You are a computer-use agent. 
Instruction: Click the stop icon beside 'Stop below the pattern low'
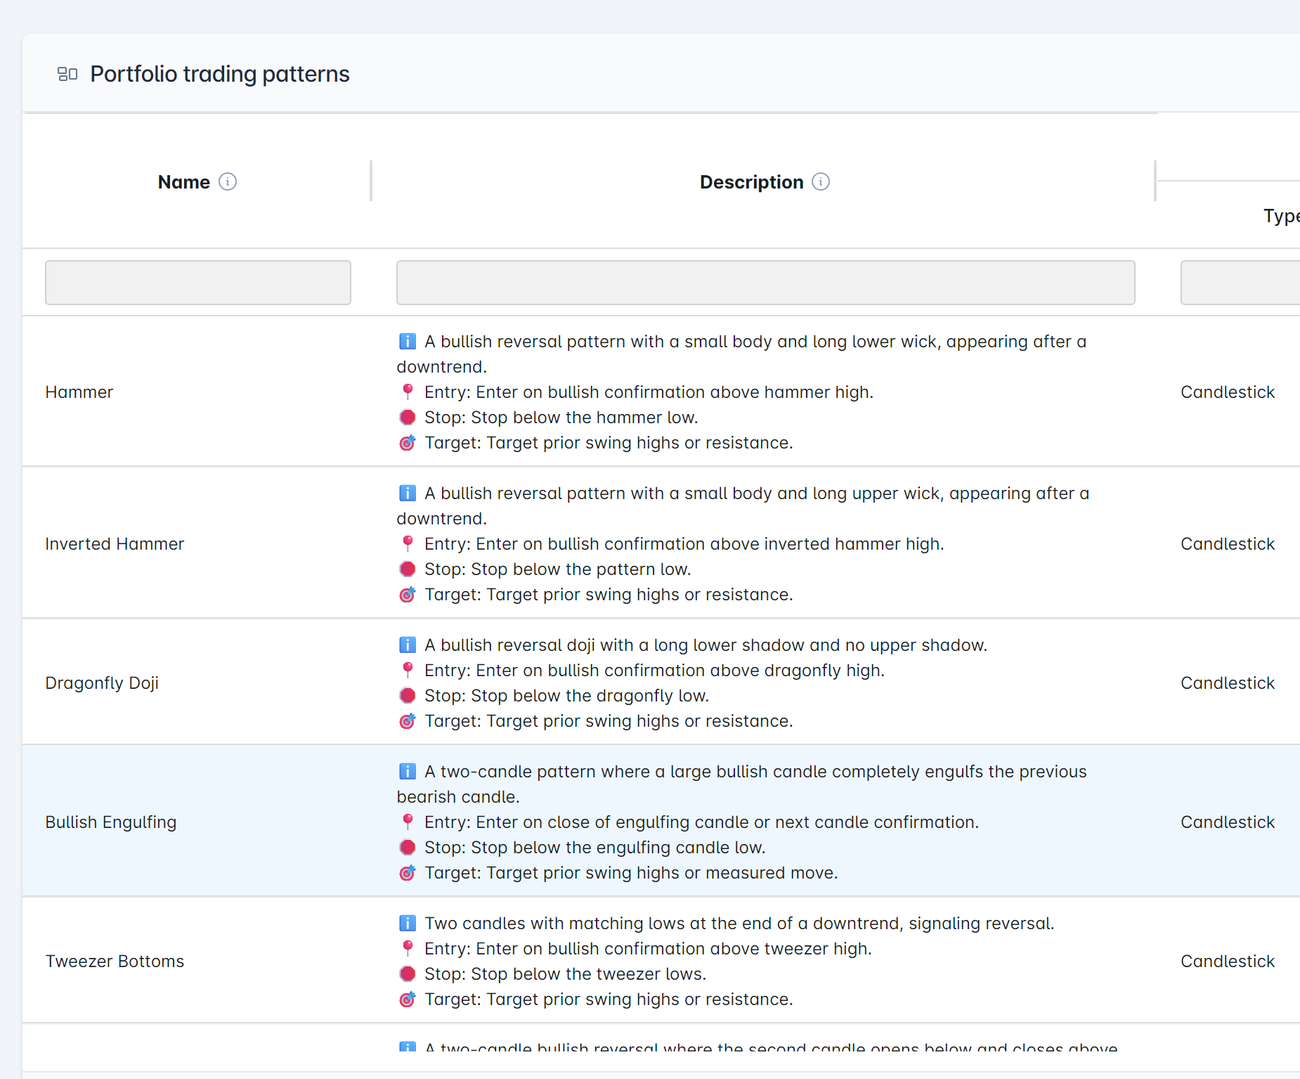407,570
